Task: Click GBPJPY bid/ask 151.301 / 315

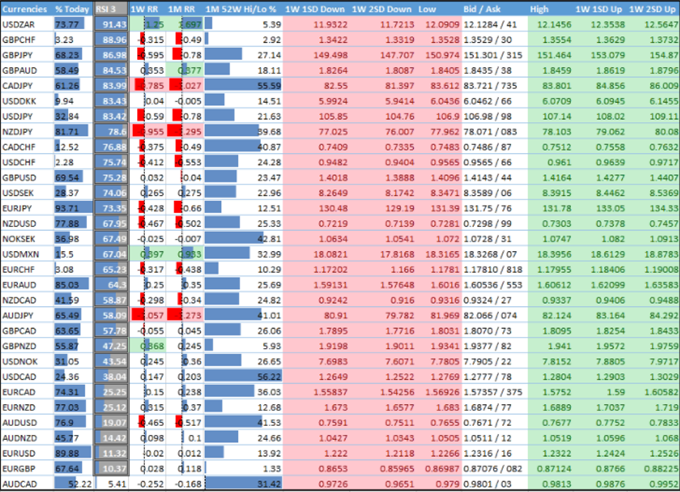Action: (x=493, y=55)
